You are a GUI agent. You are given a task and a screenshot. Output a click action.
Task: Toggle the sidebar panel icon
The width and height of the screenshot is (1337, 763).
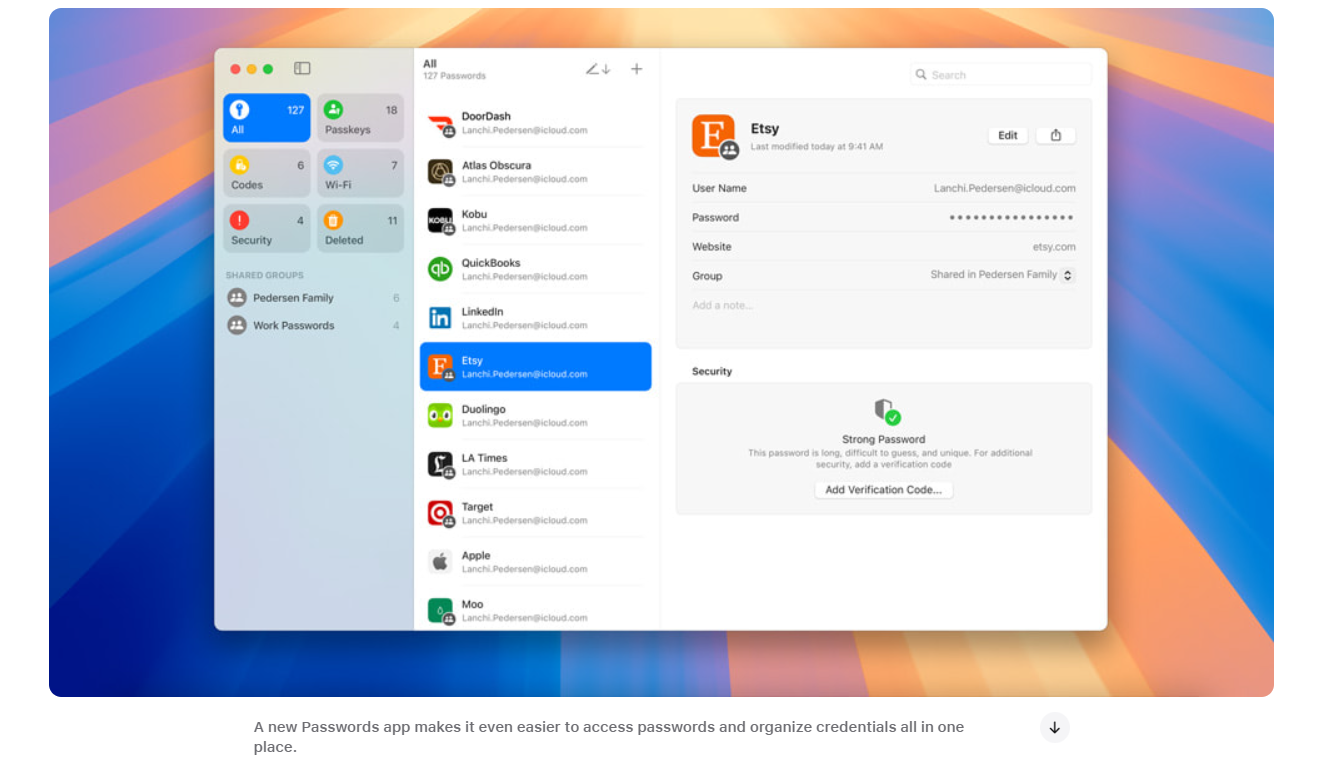coord(302,68)
